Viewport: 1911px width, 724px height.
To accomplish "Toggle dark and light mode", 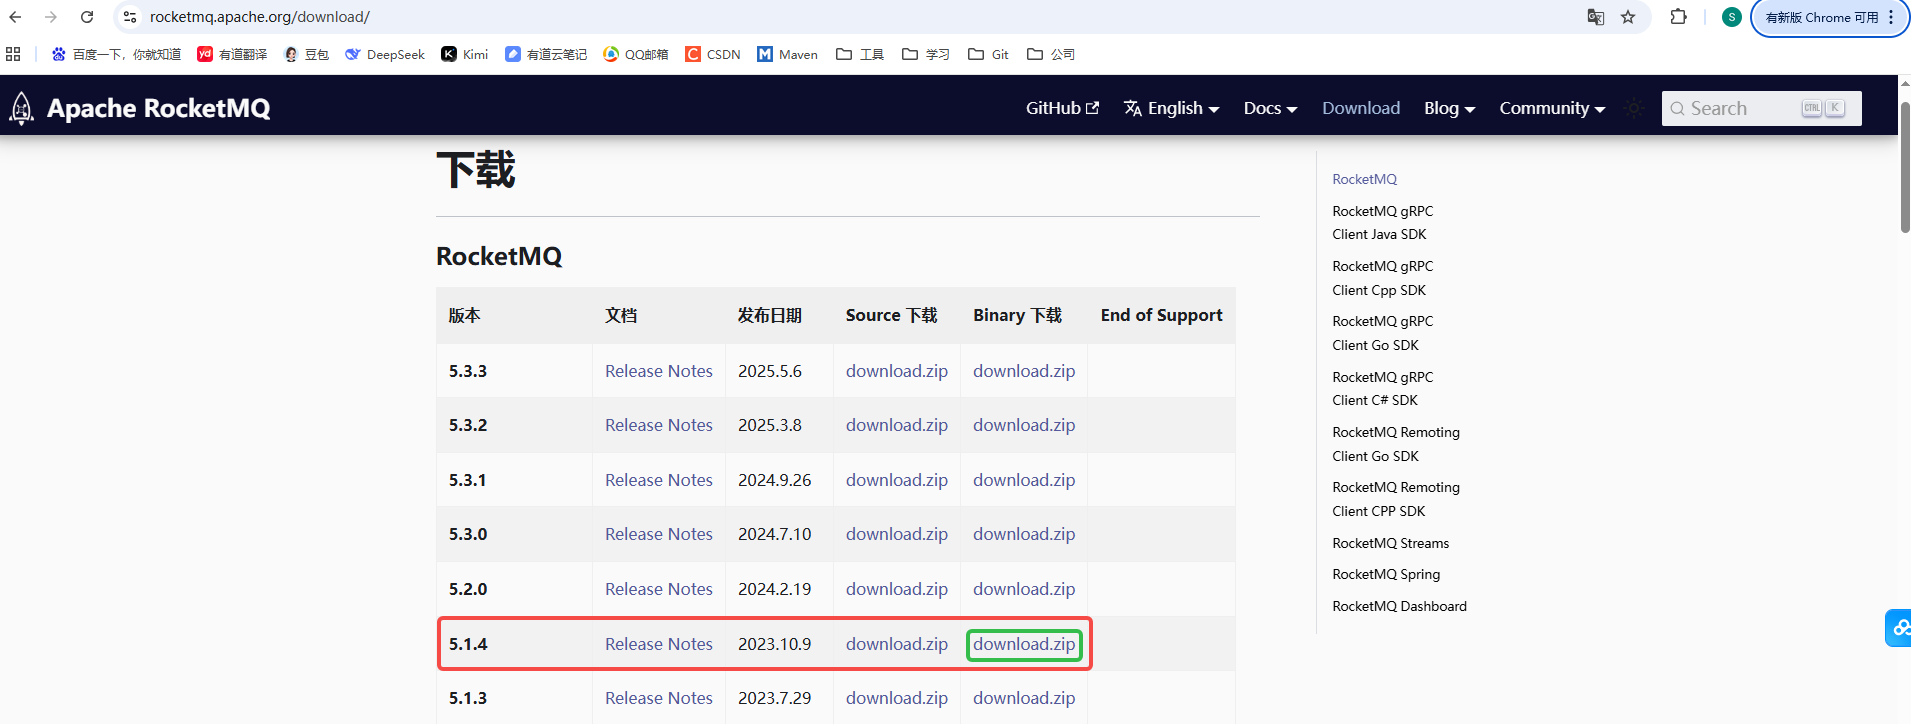I will click(x=1634, y=108).
